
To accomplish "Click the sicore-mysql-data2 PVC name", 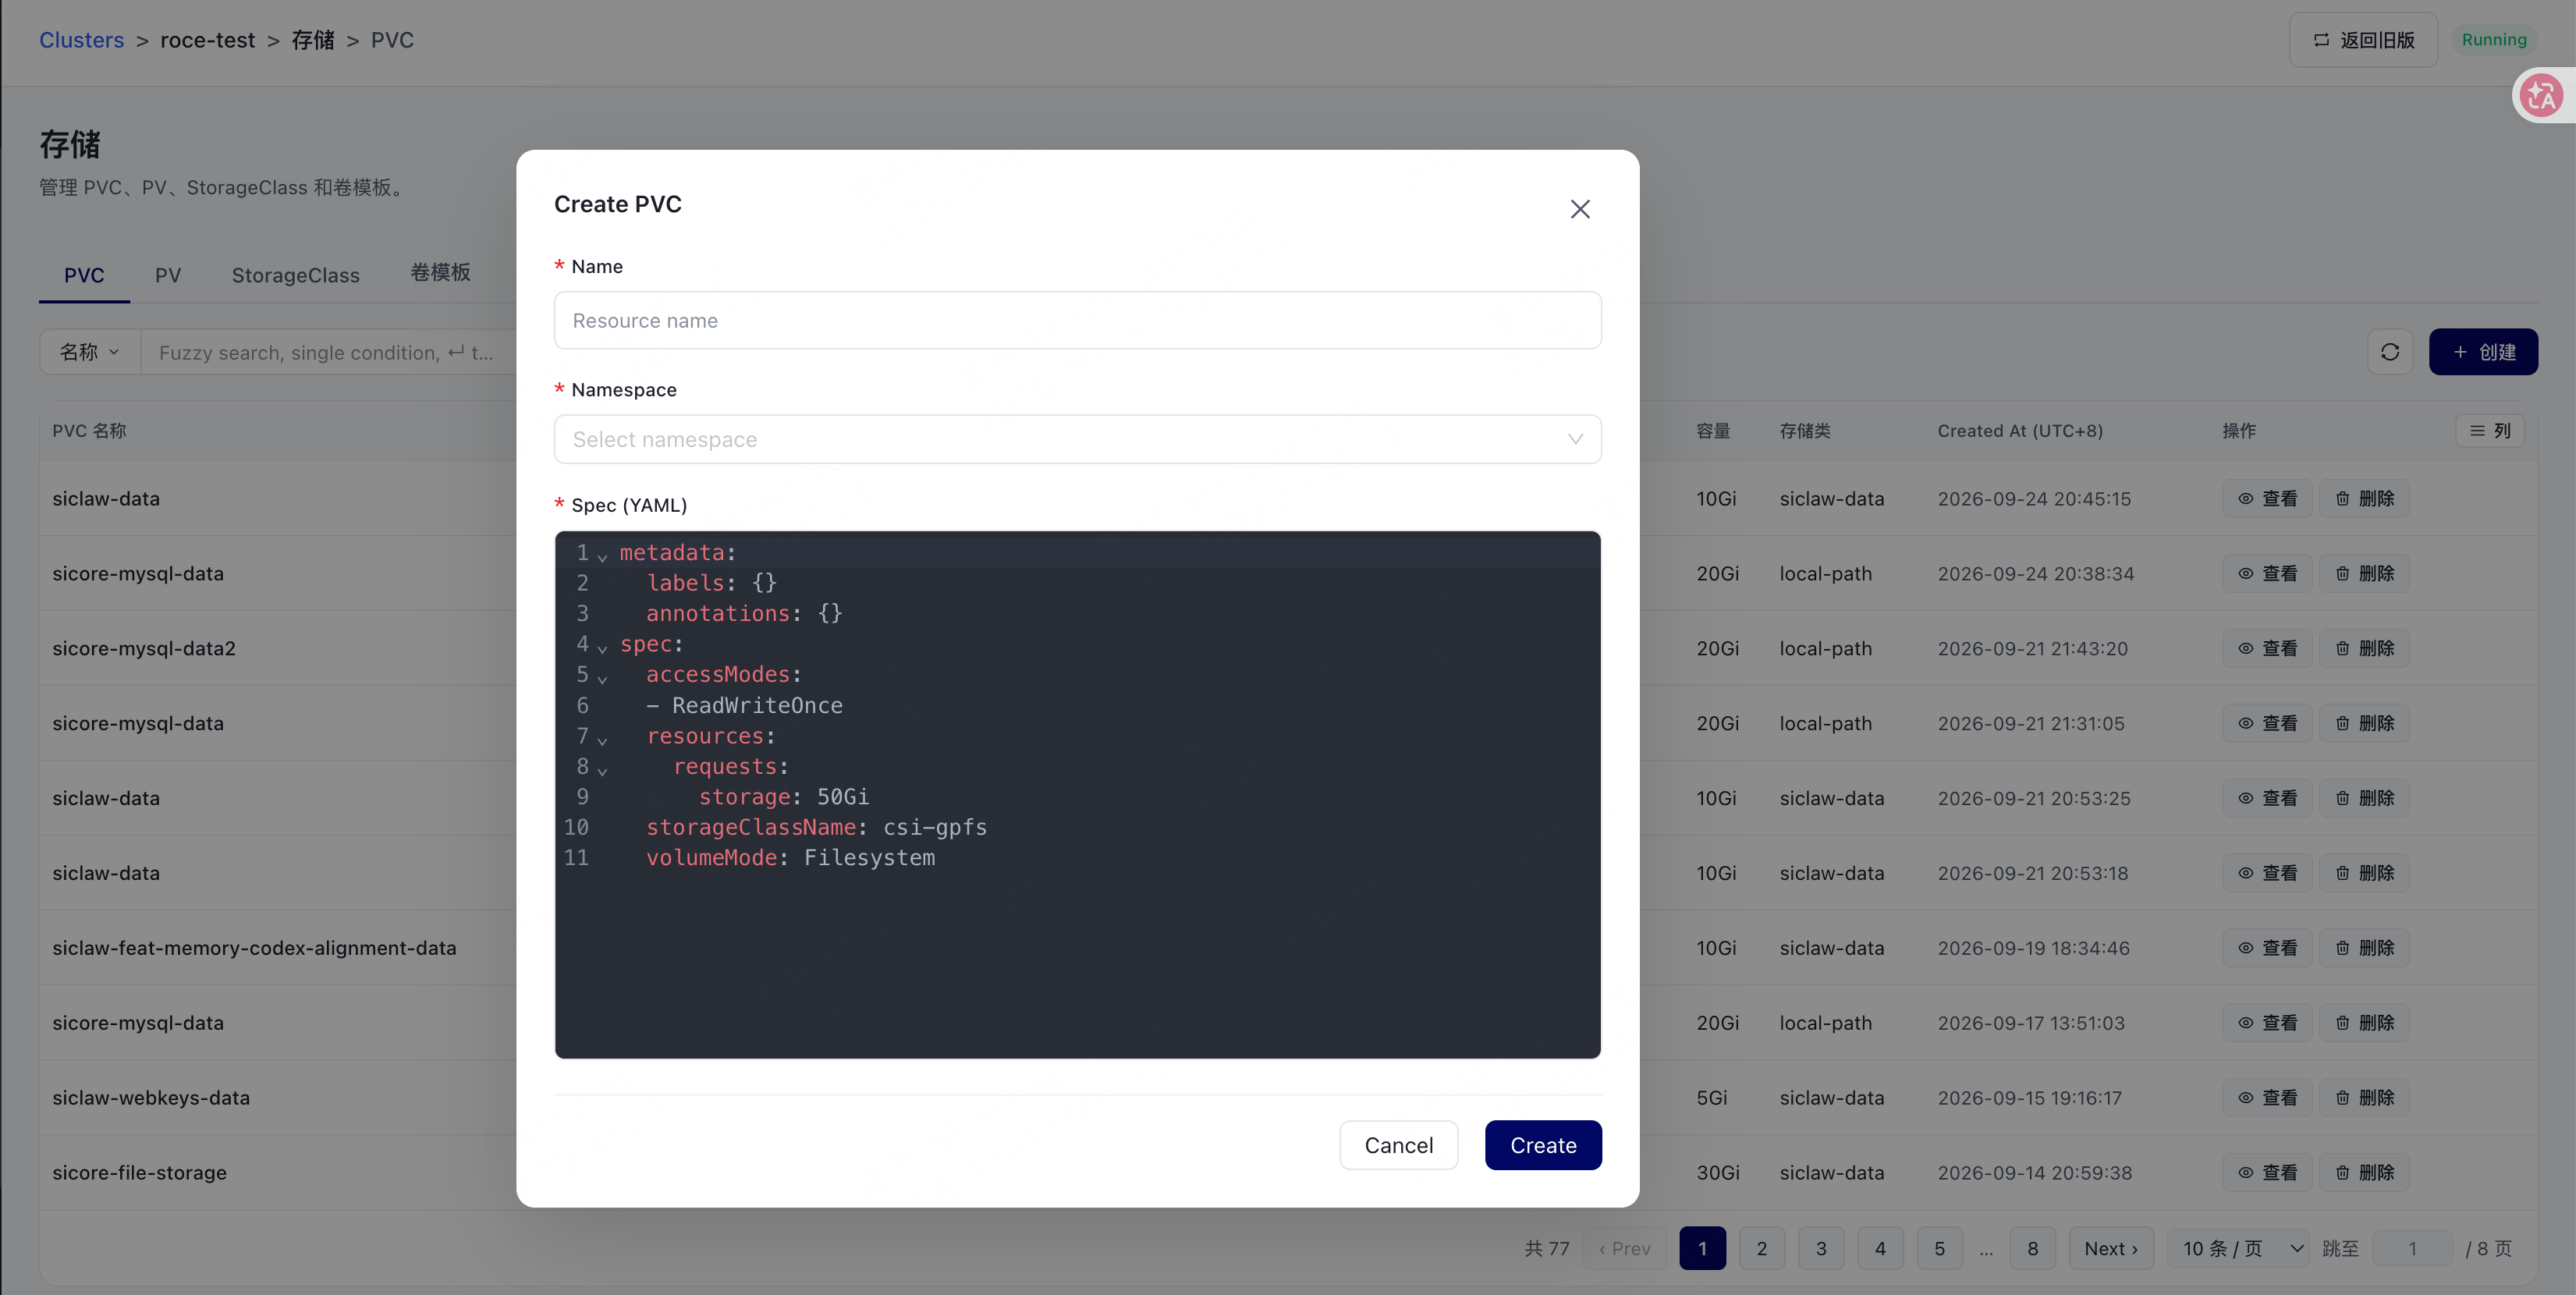I will click(144, 648).
